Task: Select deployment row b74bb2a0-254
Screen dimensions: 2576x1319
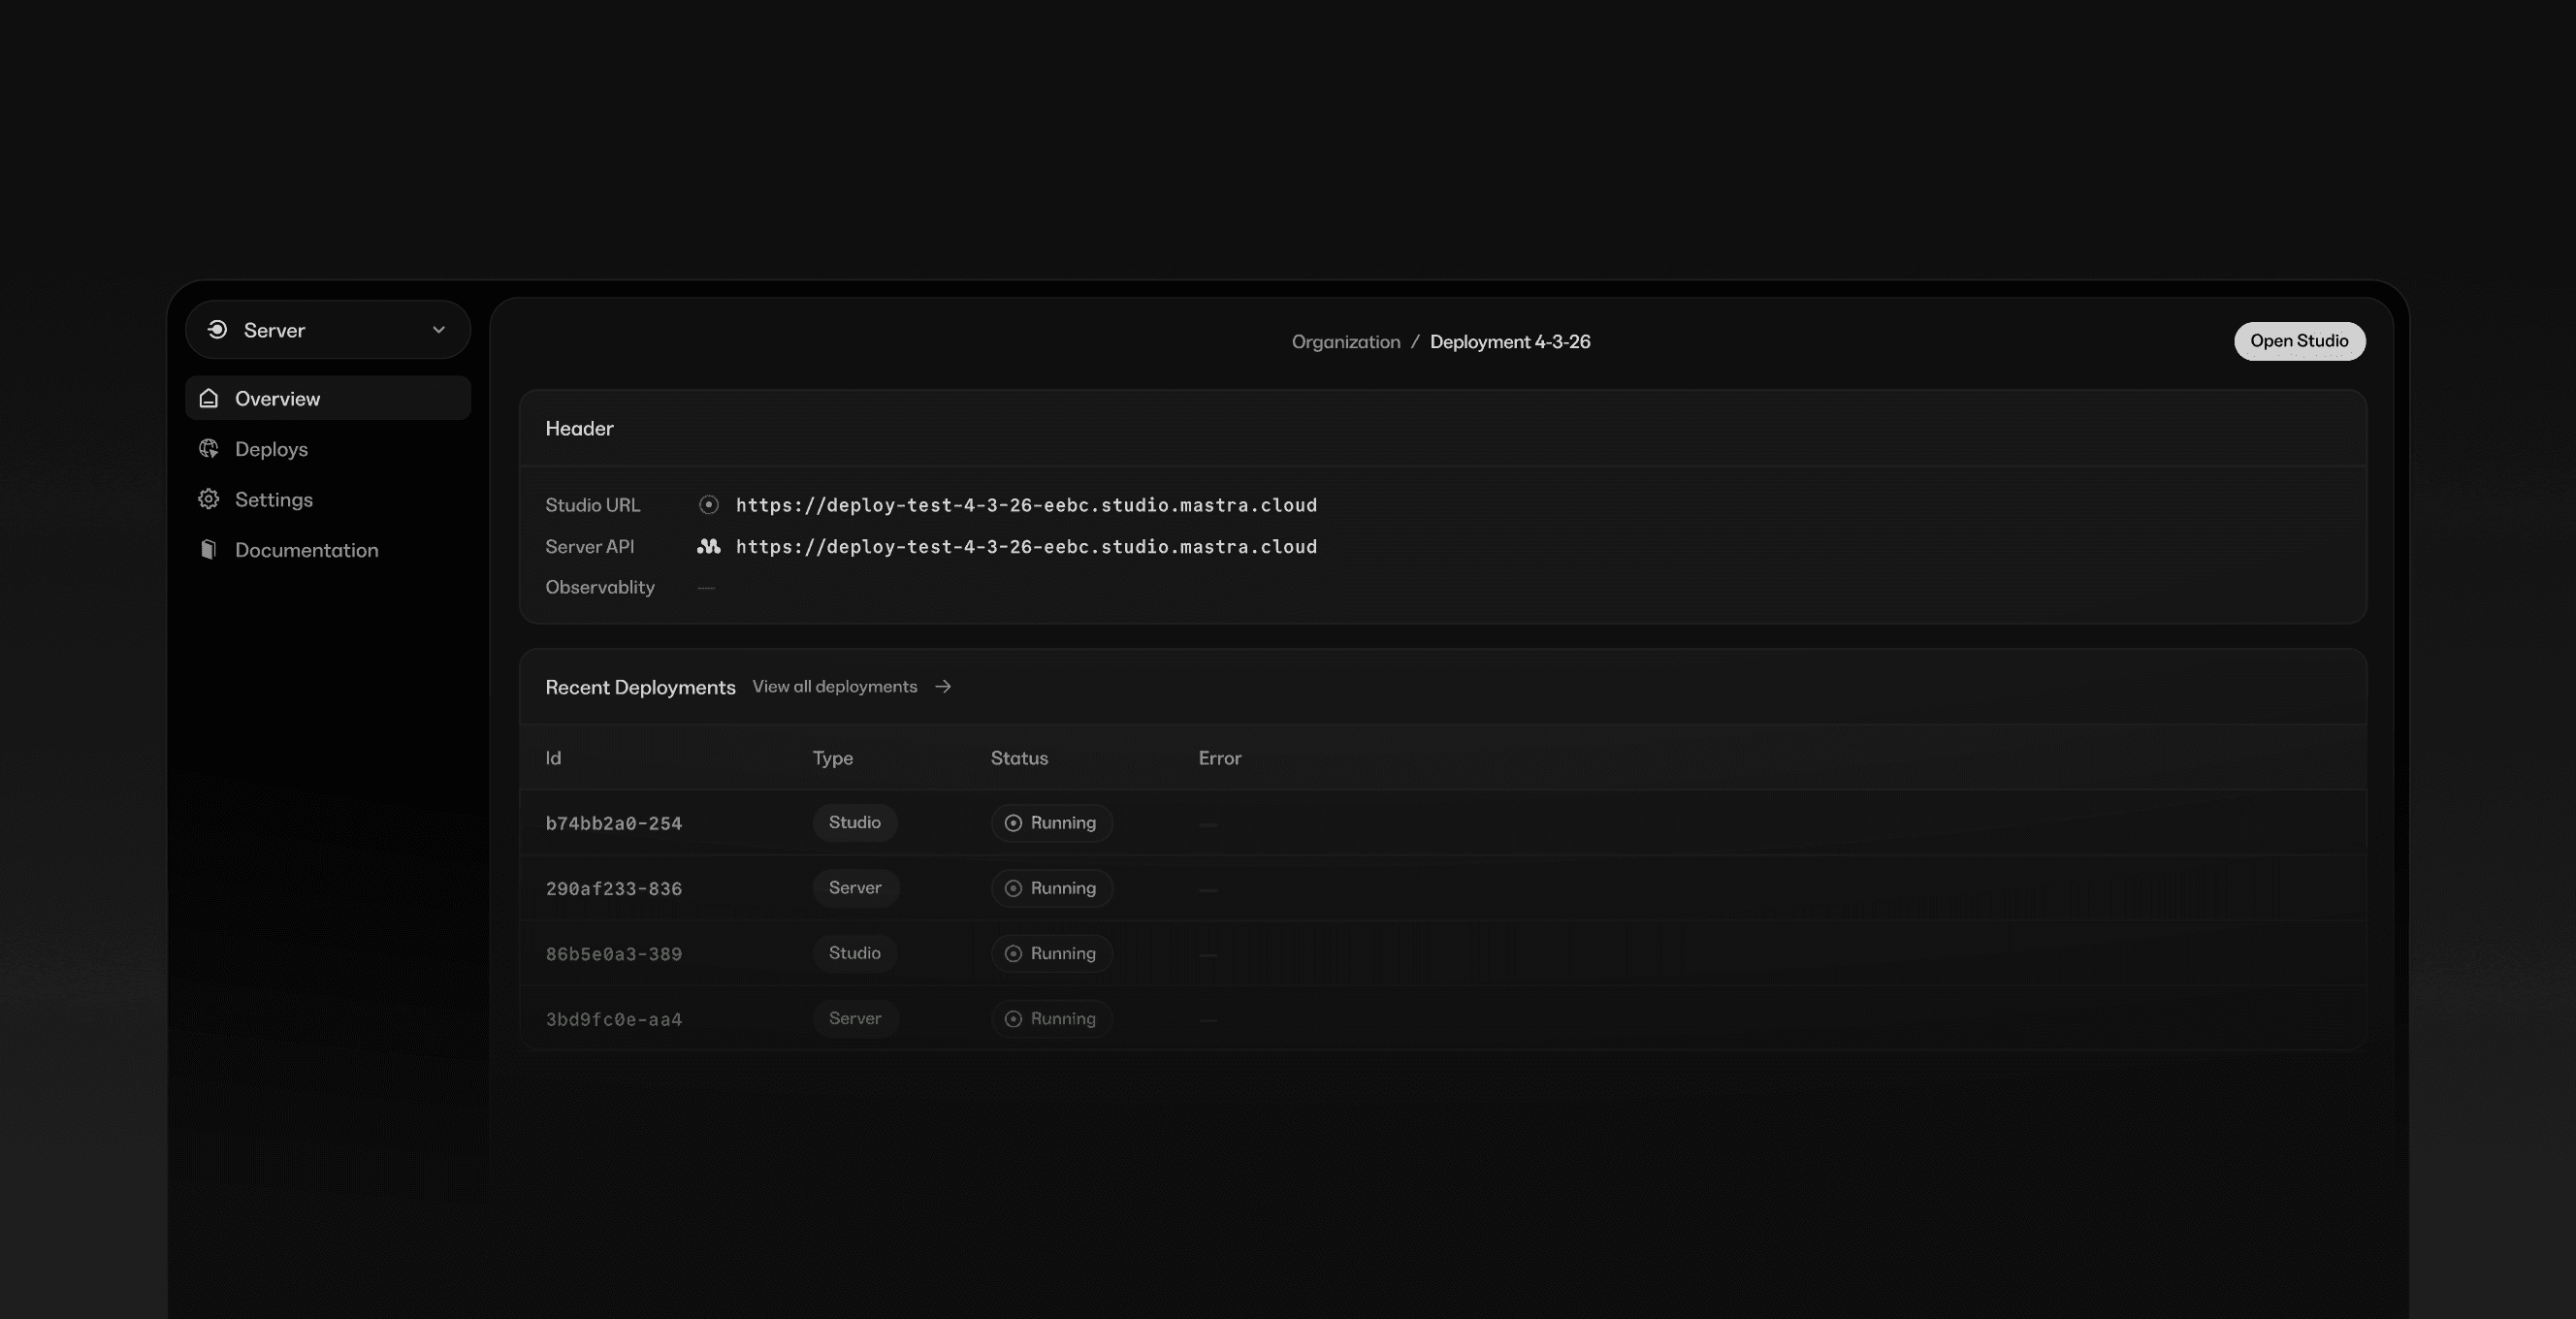Action: coord(613,824)
